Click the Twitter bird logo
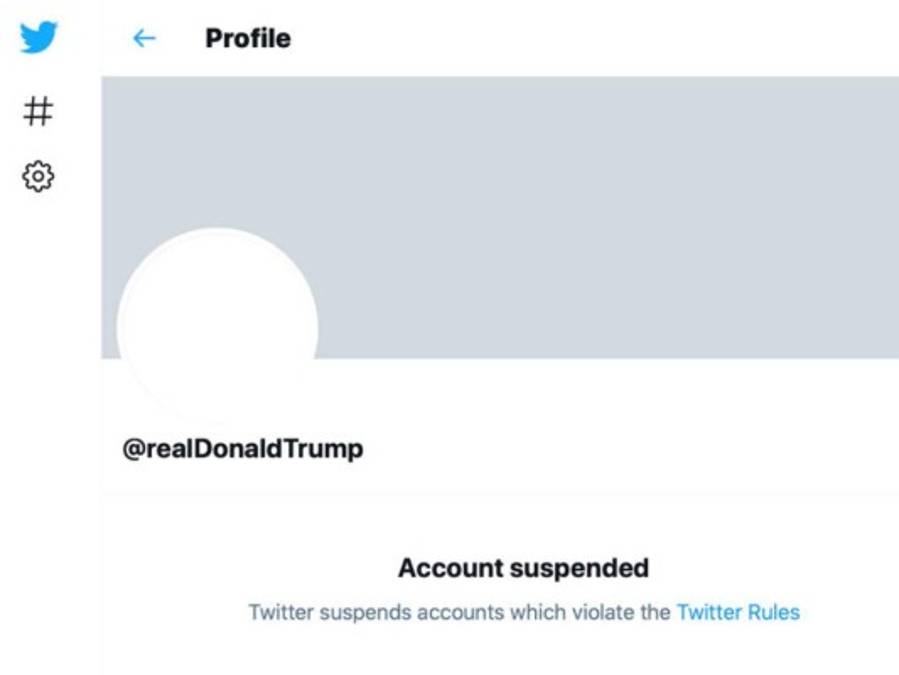The image size is (899, 675). tap(38, 38)
